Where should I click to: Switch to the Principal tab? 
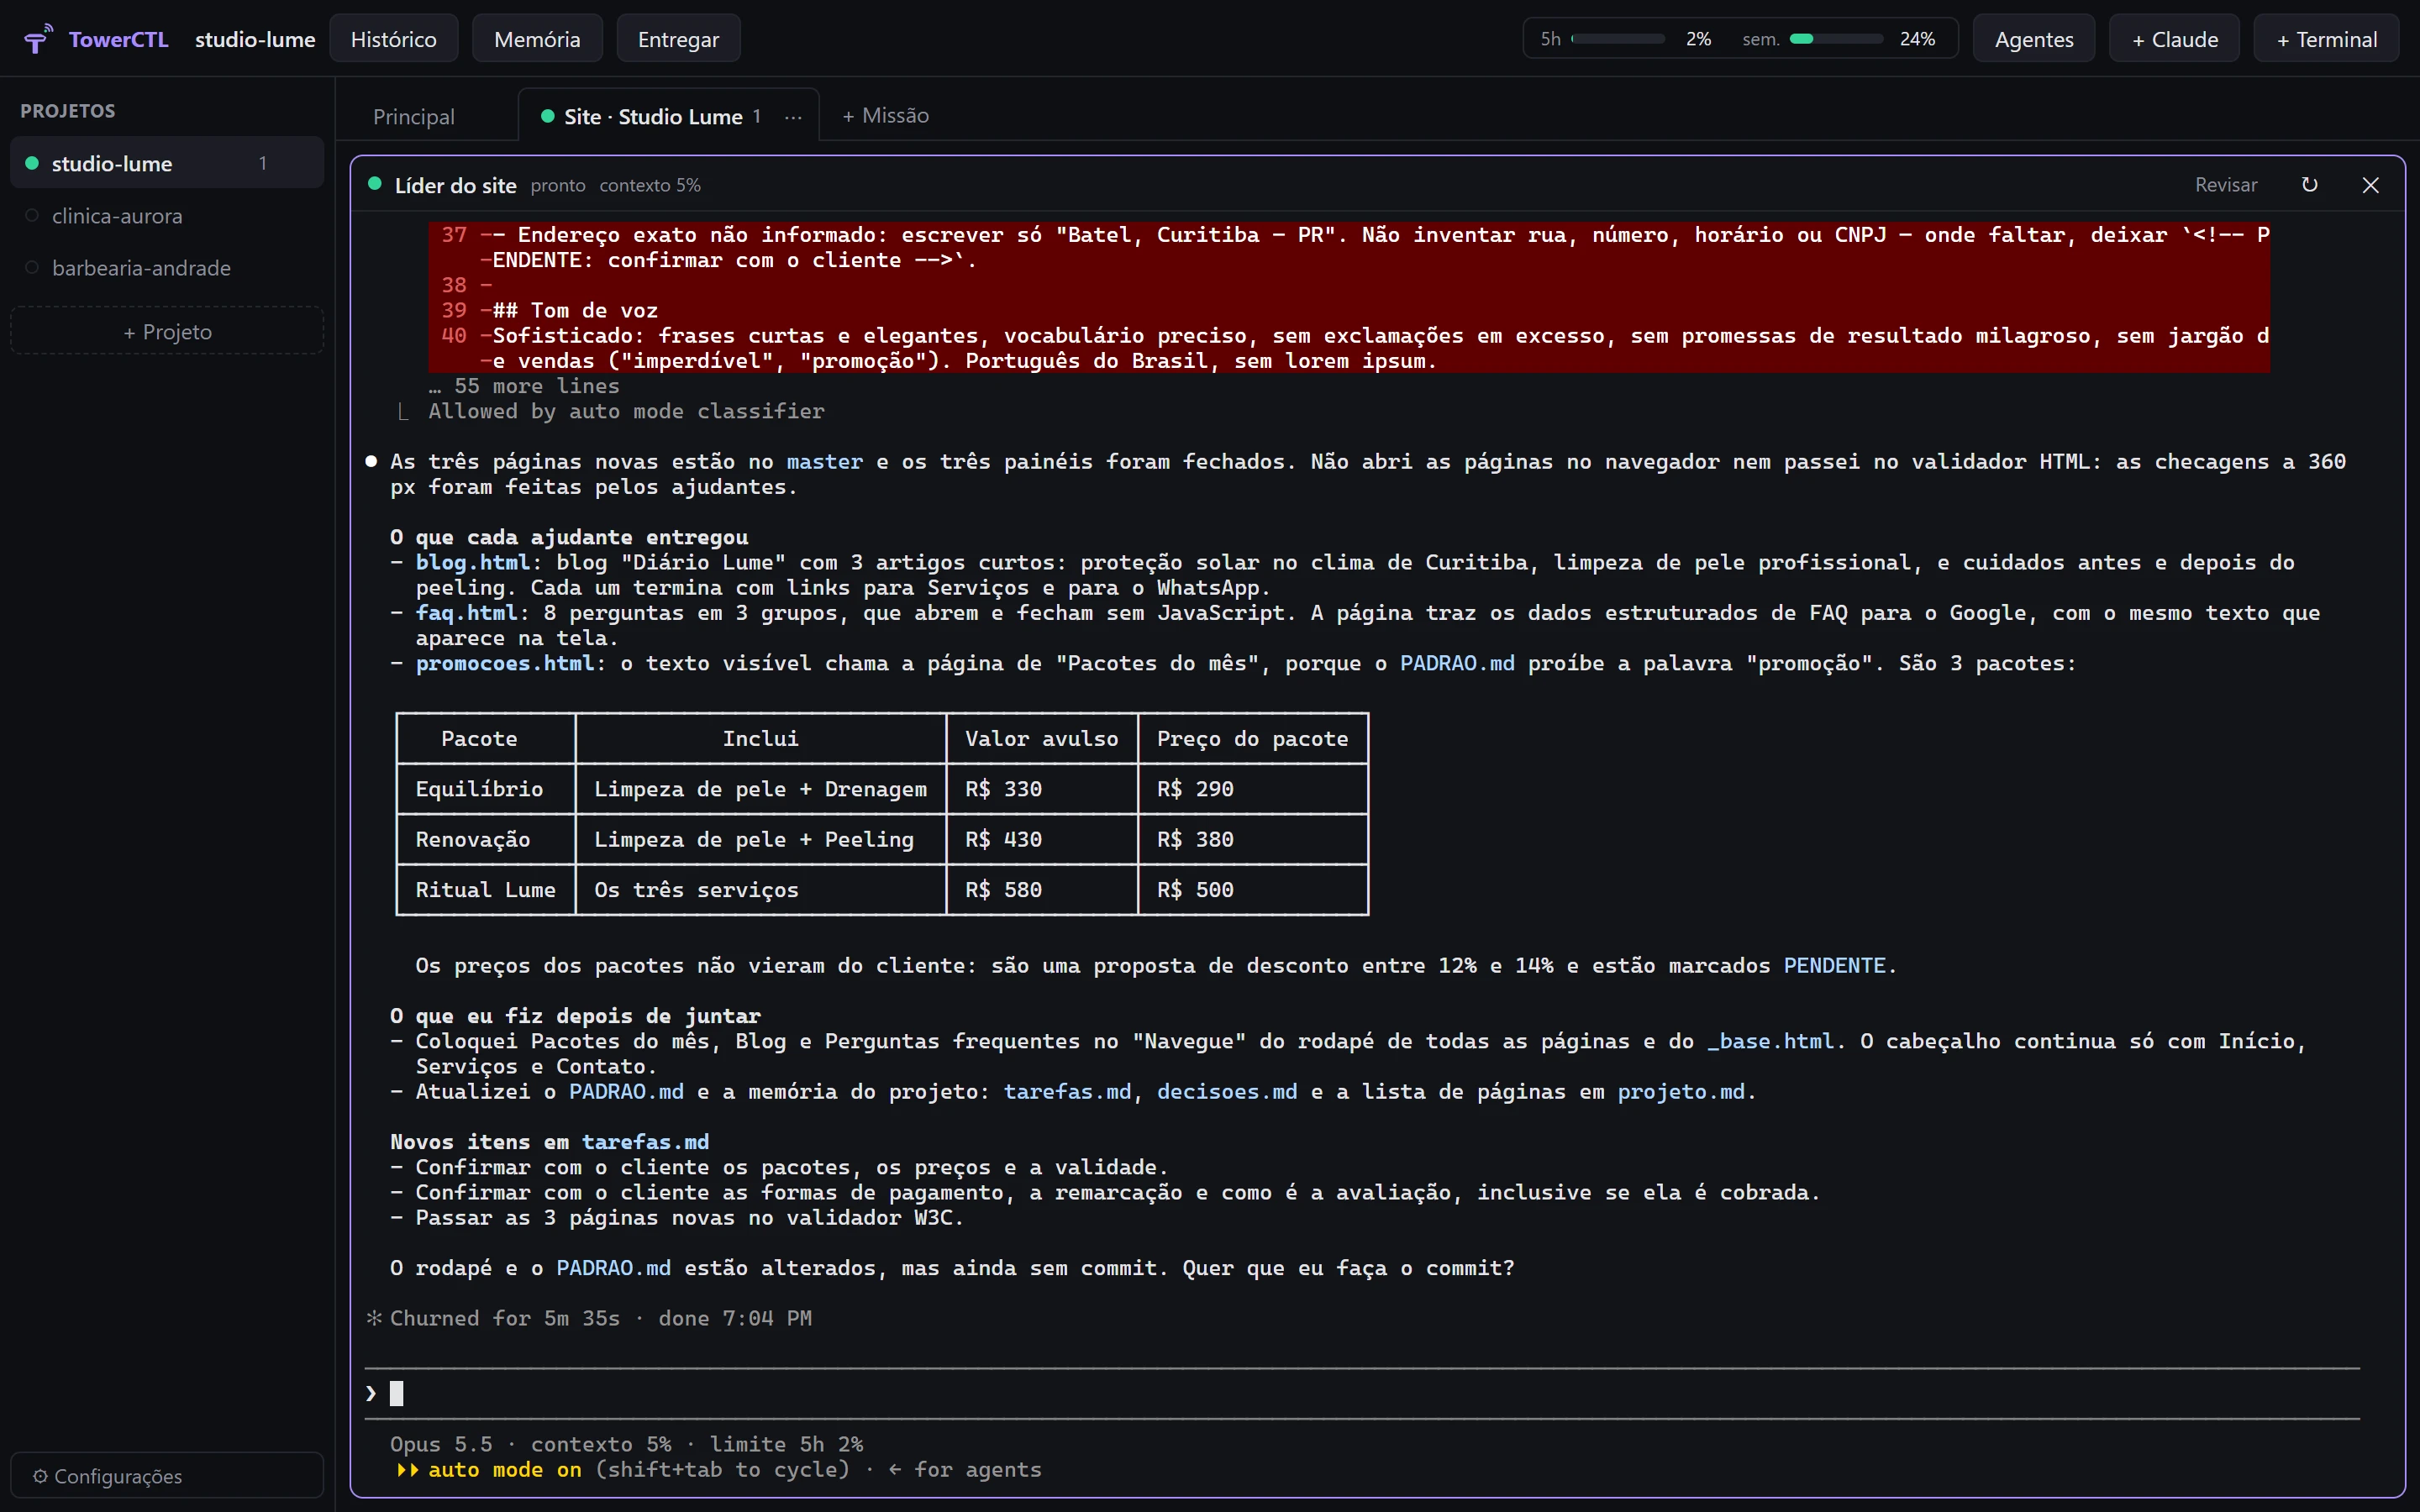tap(414, 117)
